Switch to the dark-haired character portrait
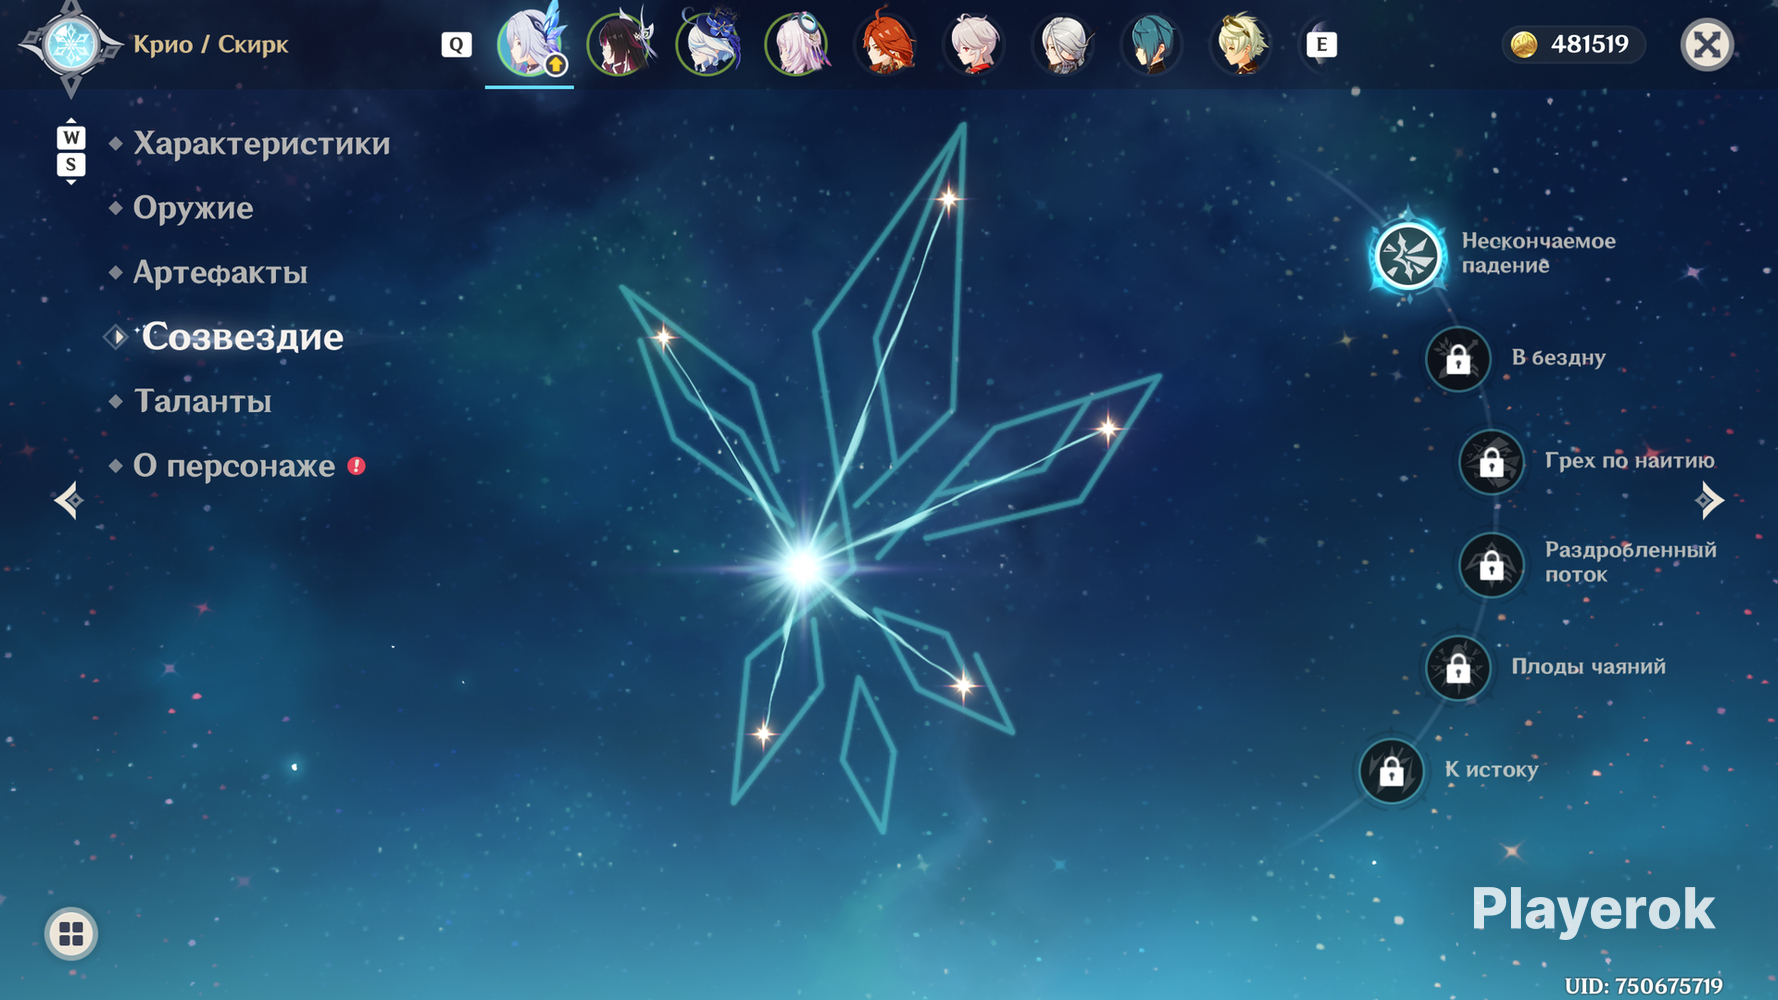Viewport: 1778px width, 1000px height. 619,44
